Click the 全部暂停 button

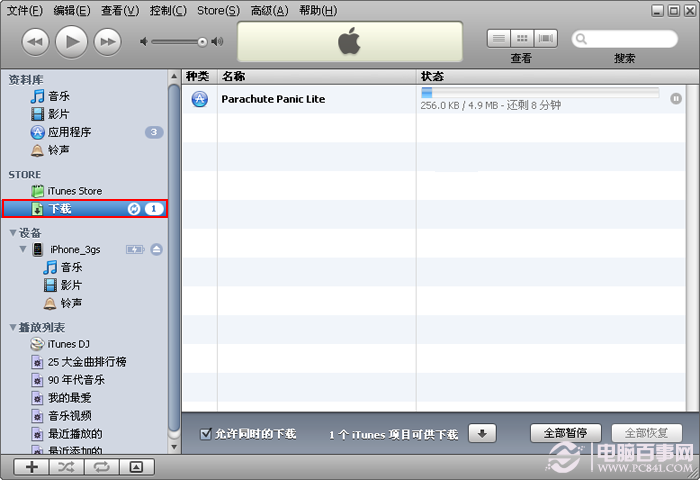tap(565, 433)
